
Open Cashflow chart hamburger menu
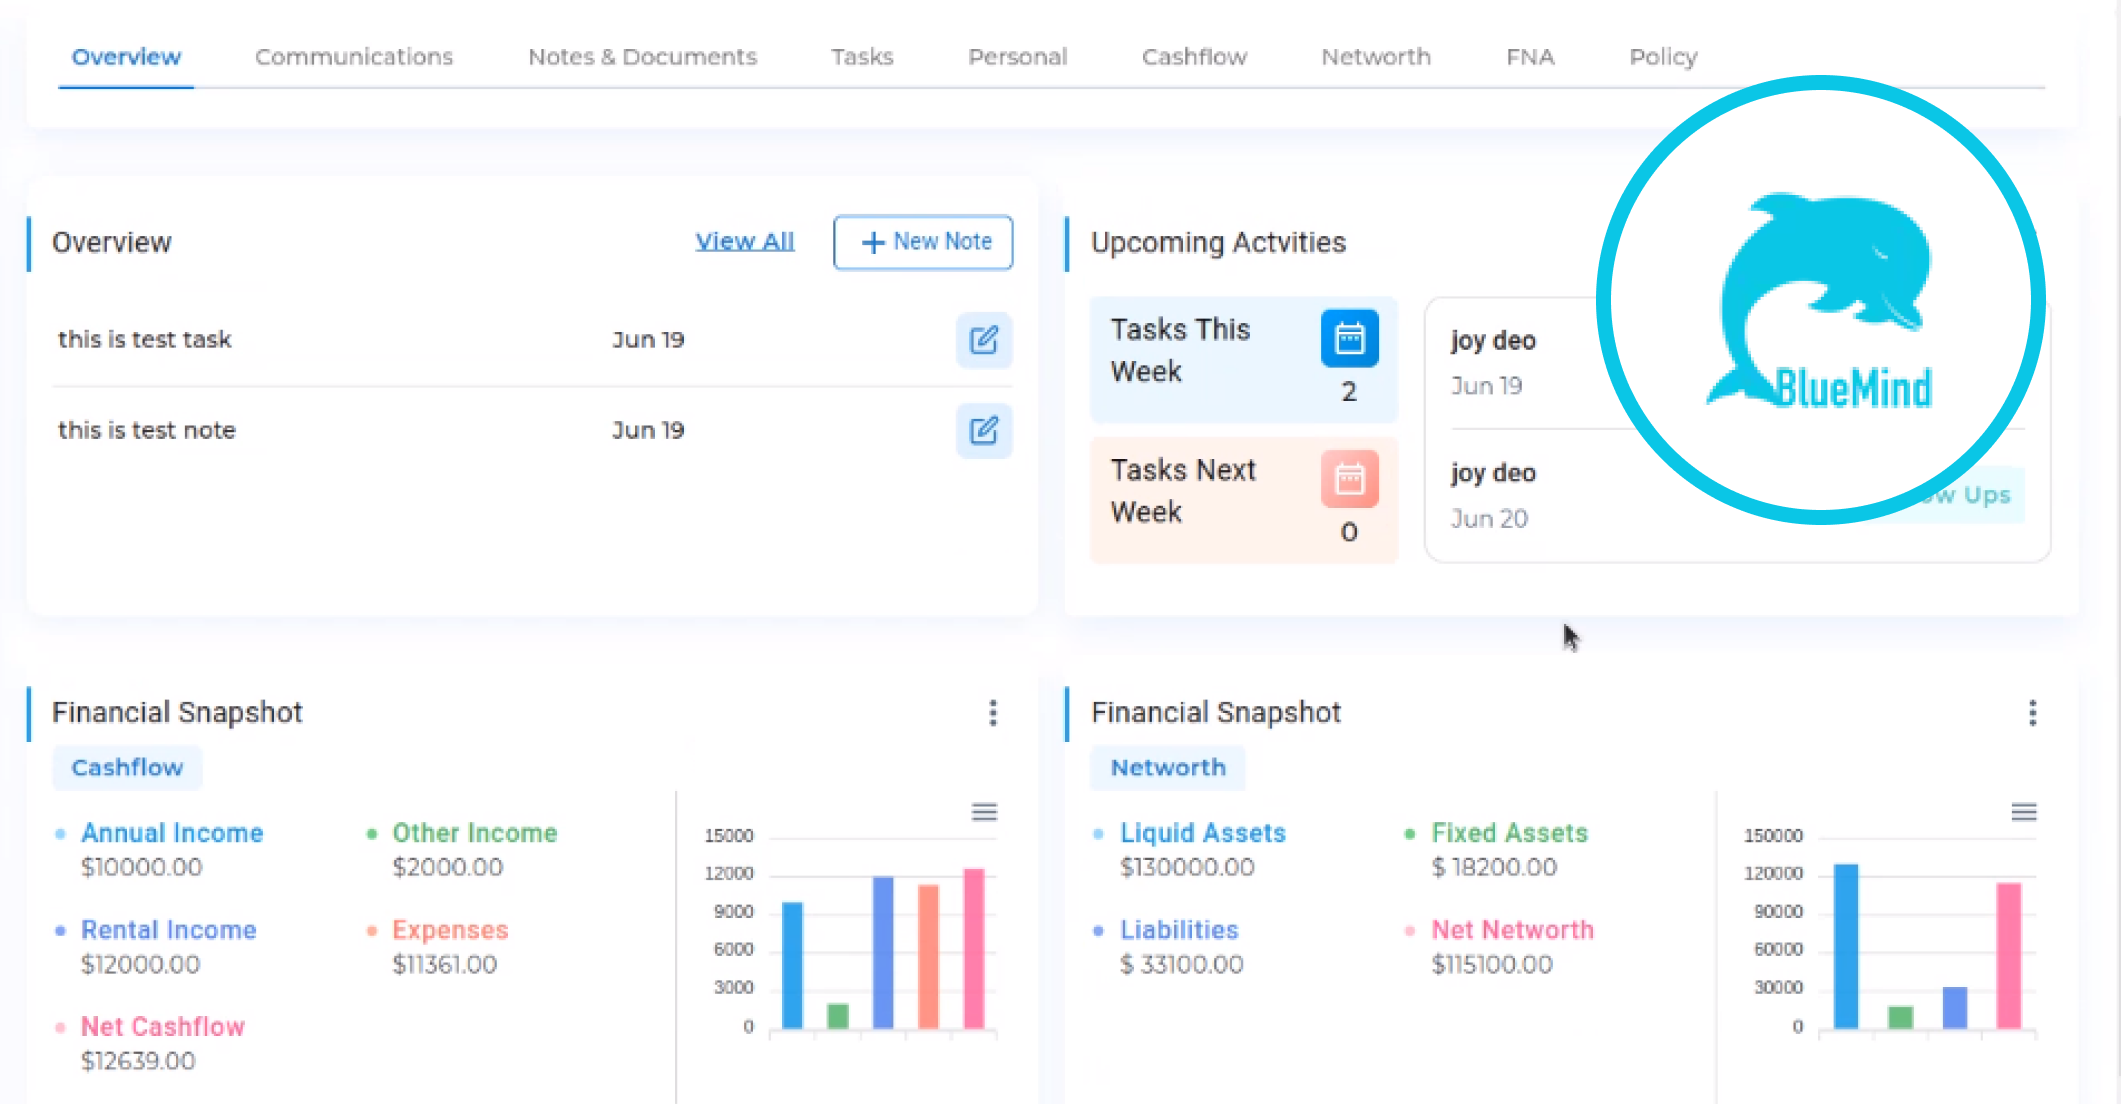point(984,812)
